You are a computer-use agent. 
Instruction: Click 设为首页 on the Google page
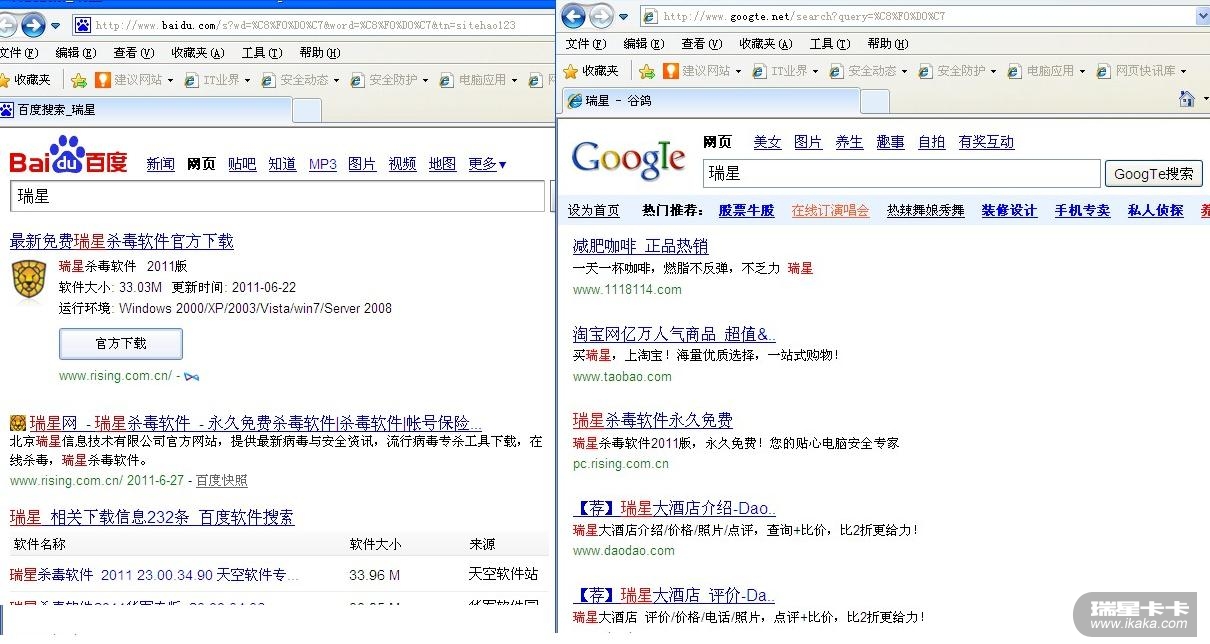(x=594, y=210)
